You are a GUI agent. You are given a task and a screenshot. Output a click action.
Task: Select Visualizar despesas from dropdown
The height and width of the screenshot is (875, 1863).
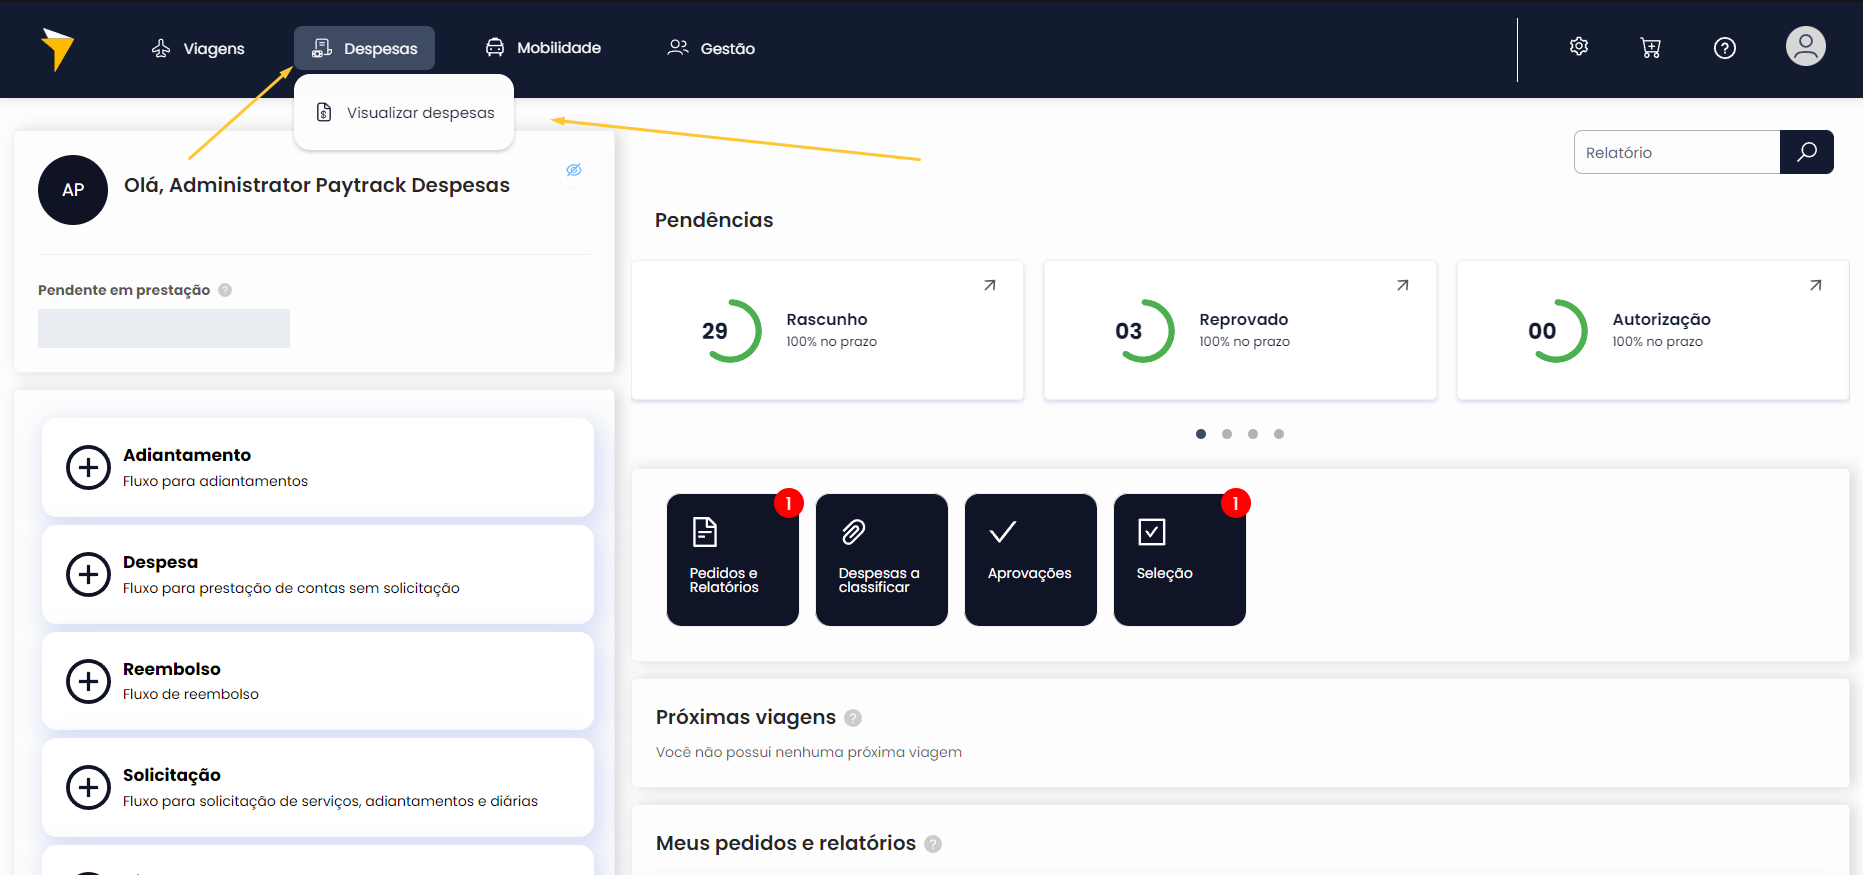tap(404, 112)
